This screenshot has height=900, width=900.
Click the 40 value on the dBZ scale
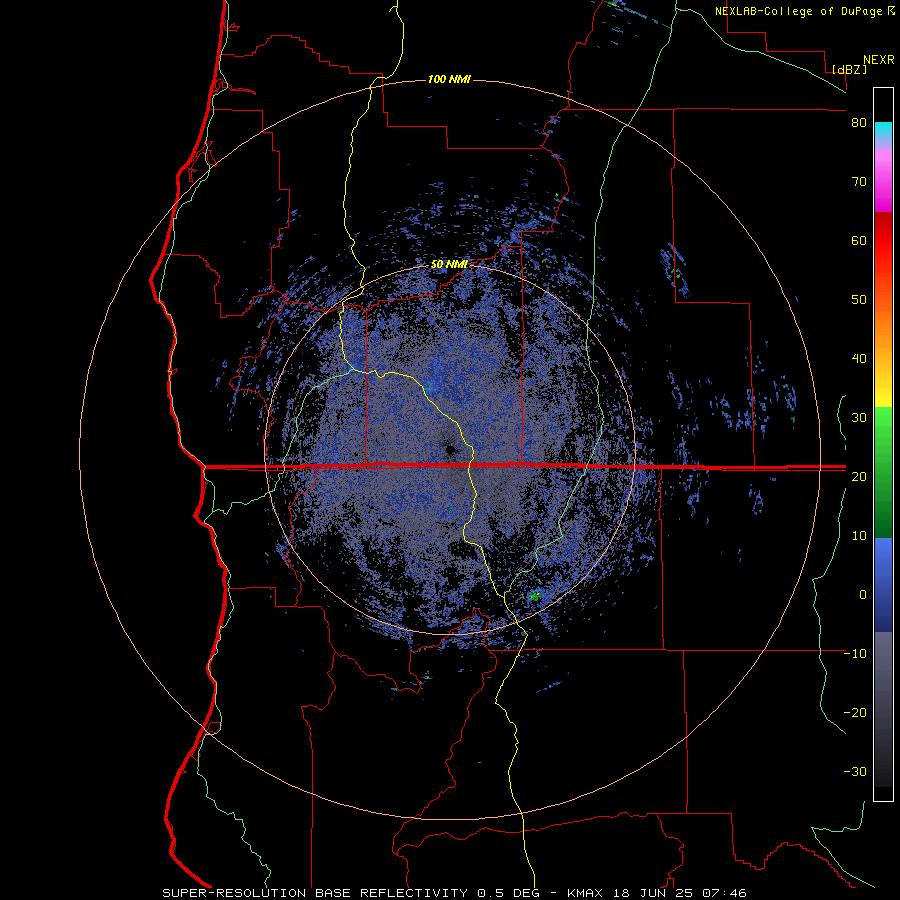(859, 359)
